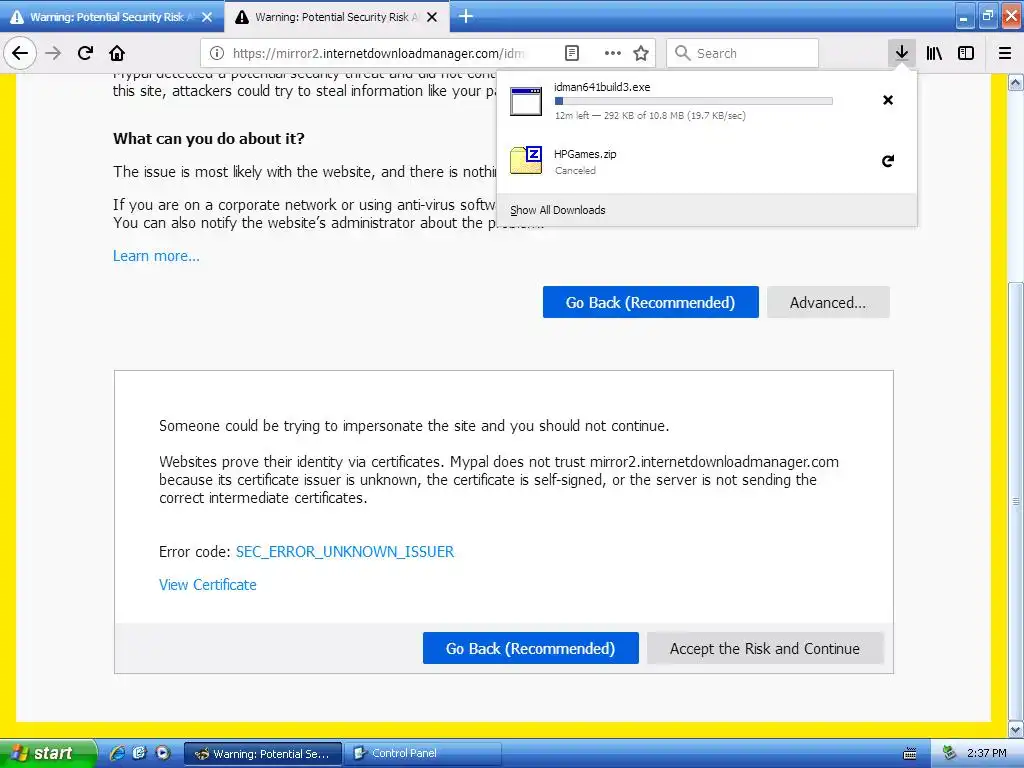The height and width of the screenshot is (768, 1024).
Task: Click the page scrollbar down arrow
Action: 1016,729
